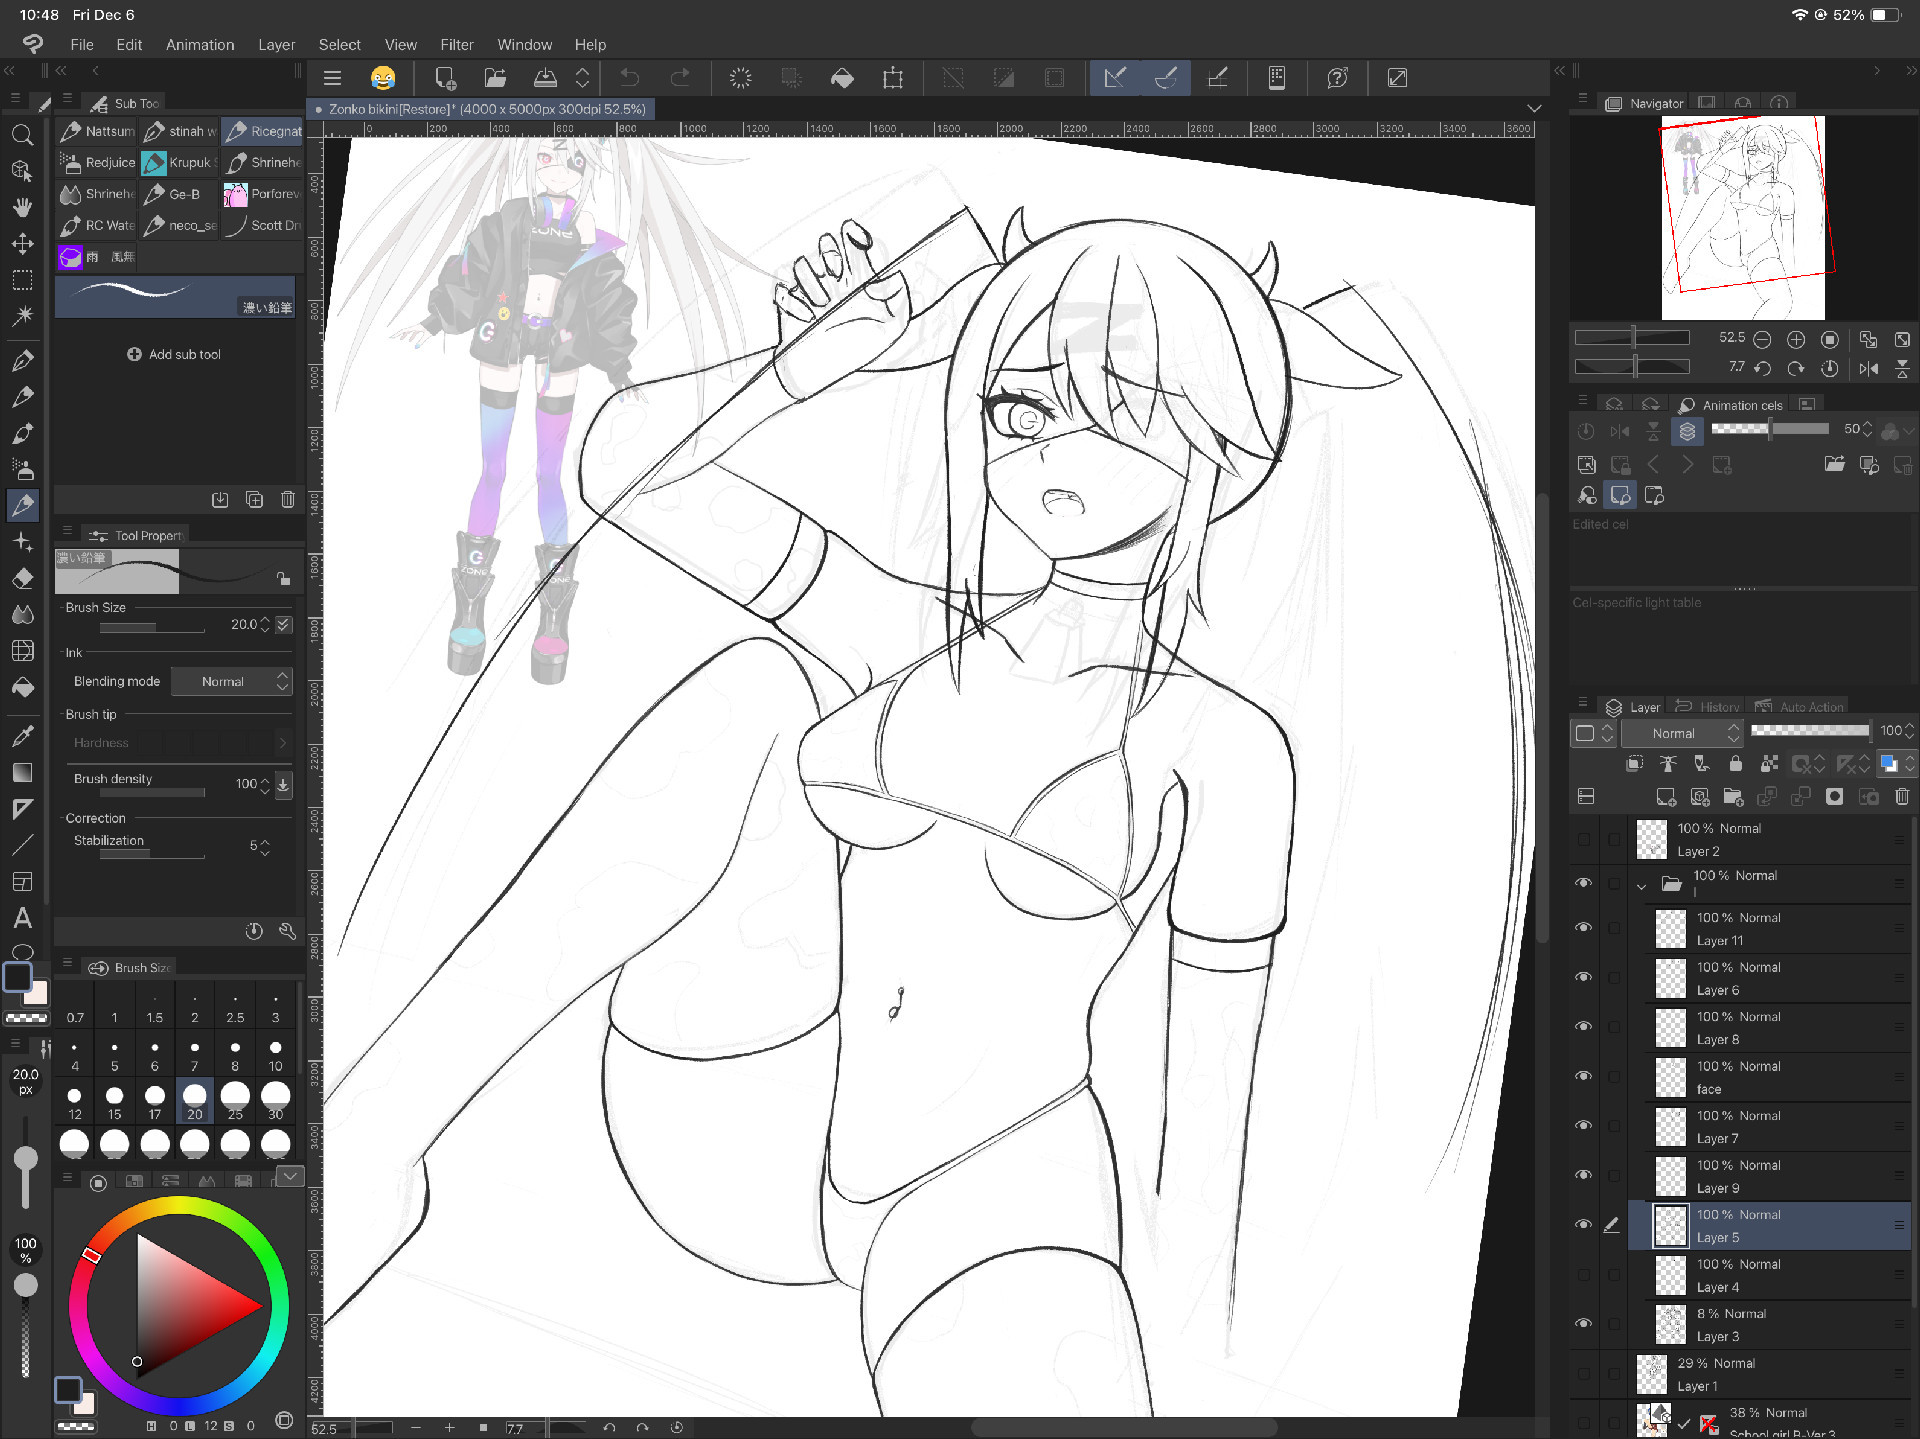Select the Move layer tool
The width and height of the screenshot is (1920, 1439).
click(x=22, y=243)
